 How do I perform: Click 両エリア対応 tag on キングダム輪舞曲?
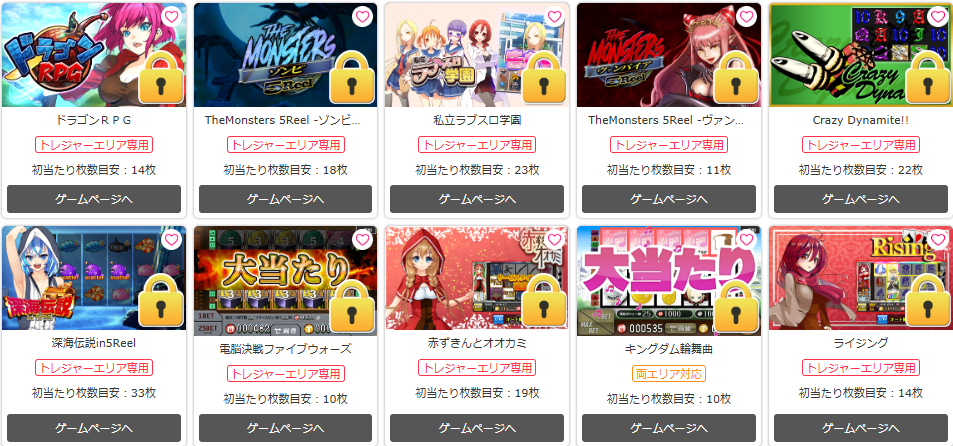669,373
